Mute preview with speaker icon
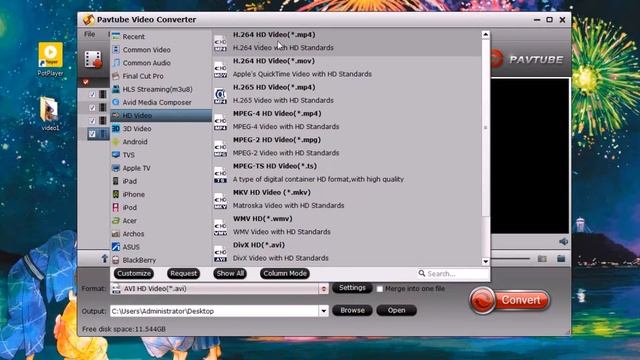 tap(563, 242)
